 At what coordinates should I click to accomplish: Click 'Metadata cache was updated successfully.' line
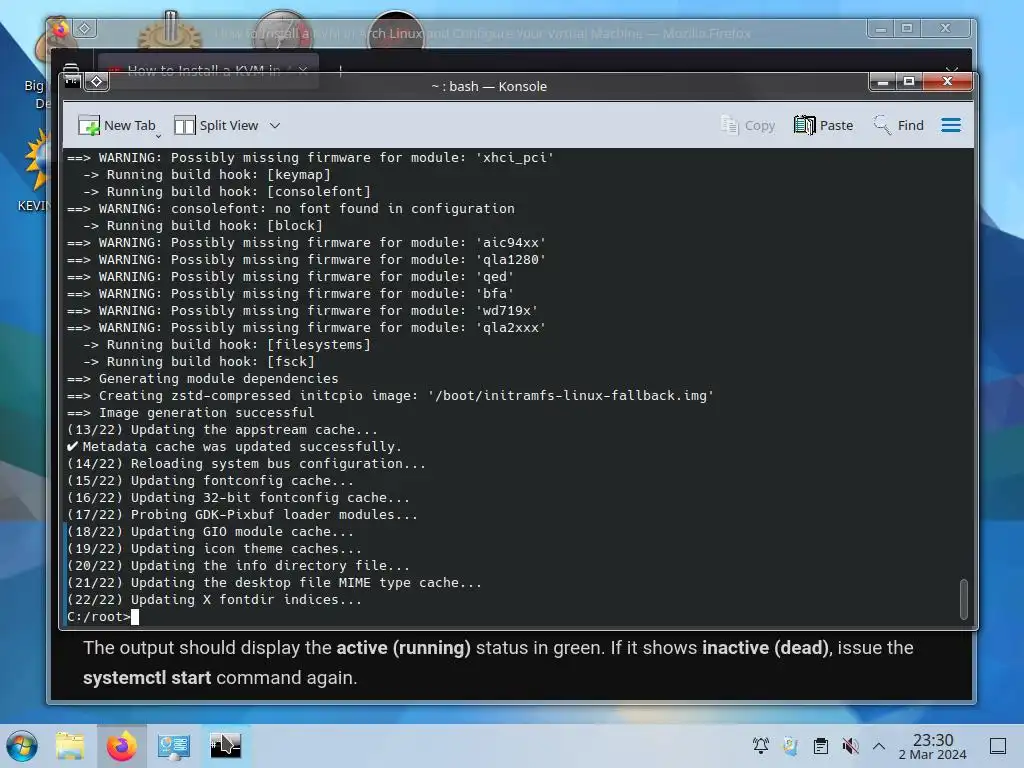click(x=234, y=447)
